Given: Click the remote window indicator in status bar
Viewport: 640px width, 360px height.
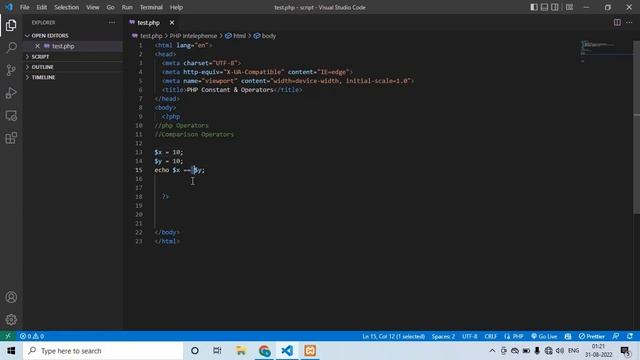Looking at the screenshot, I should 8,336.
